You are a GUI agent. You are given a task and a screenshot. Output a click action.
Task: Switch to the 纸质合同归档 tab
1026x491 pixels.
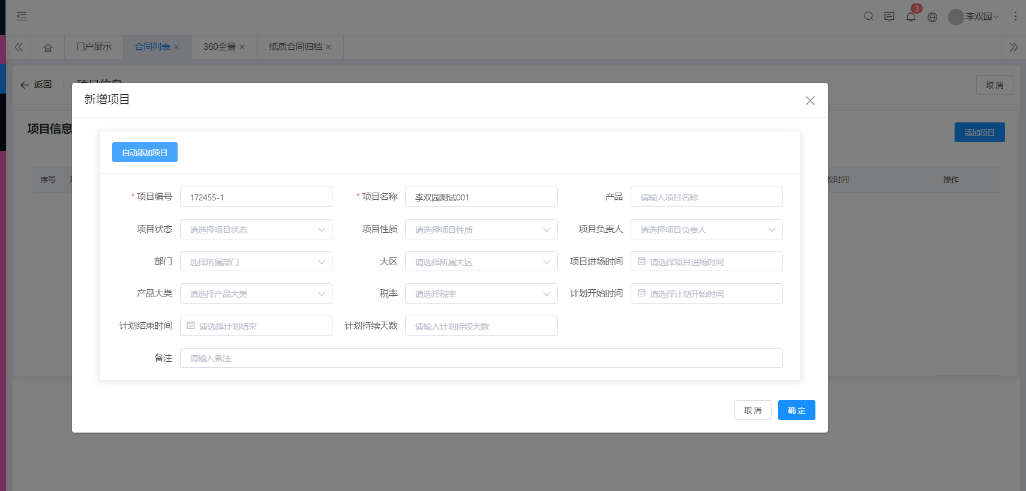pos(294,47)
